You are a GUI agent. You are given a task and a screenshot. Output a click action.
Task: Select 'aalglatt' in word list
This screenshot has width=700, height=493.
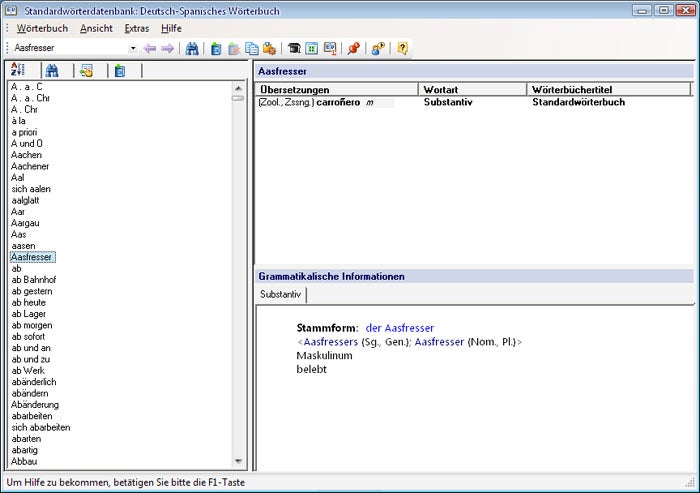tap(25, 201)
